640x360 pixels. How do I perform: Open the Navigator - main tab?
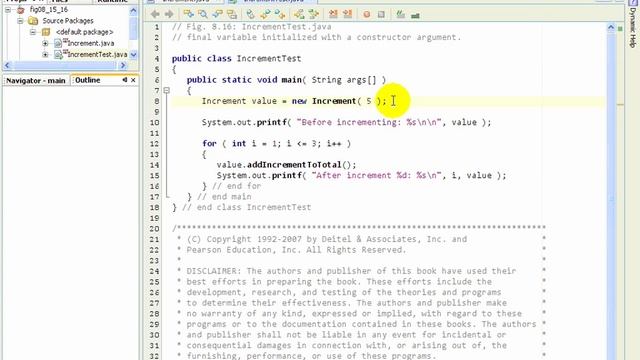point(36,80)
